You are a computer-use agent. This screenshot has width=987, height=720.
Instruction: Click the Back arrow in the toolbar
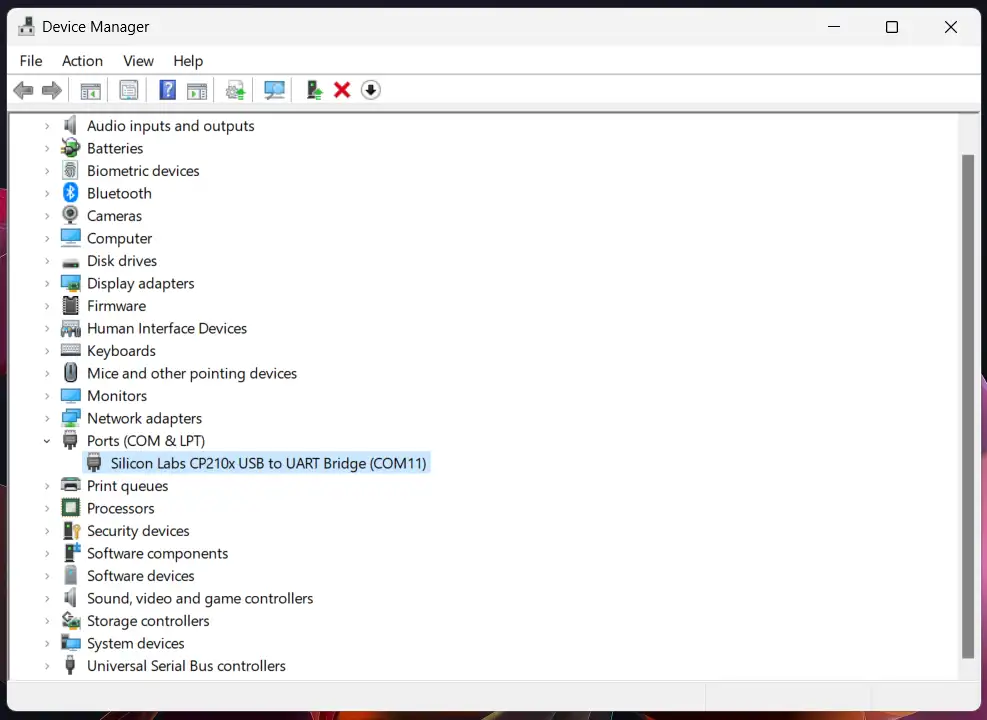[23, 90]
